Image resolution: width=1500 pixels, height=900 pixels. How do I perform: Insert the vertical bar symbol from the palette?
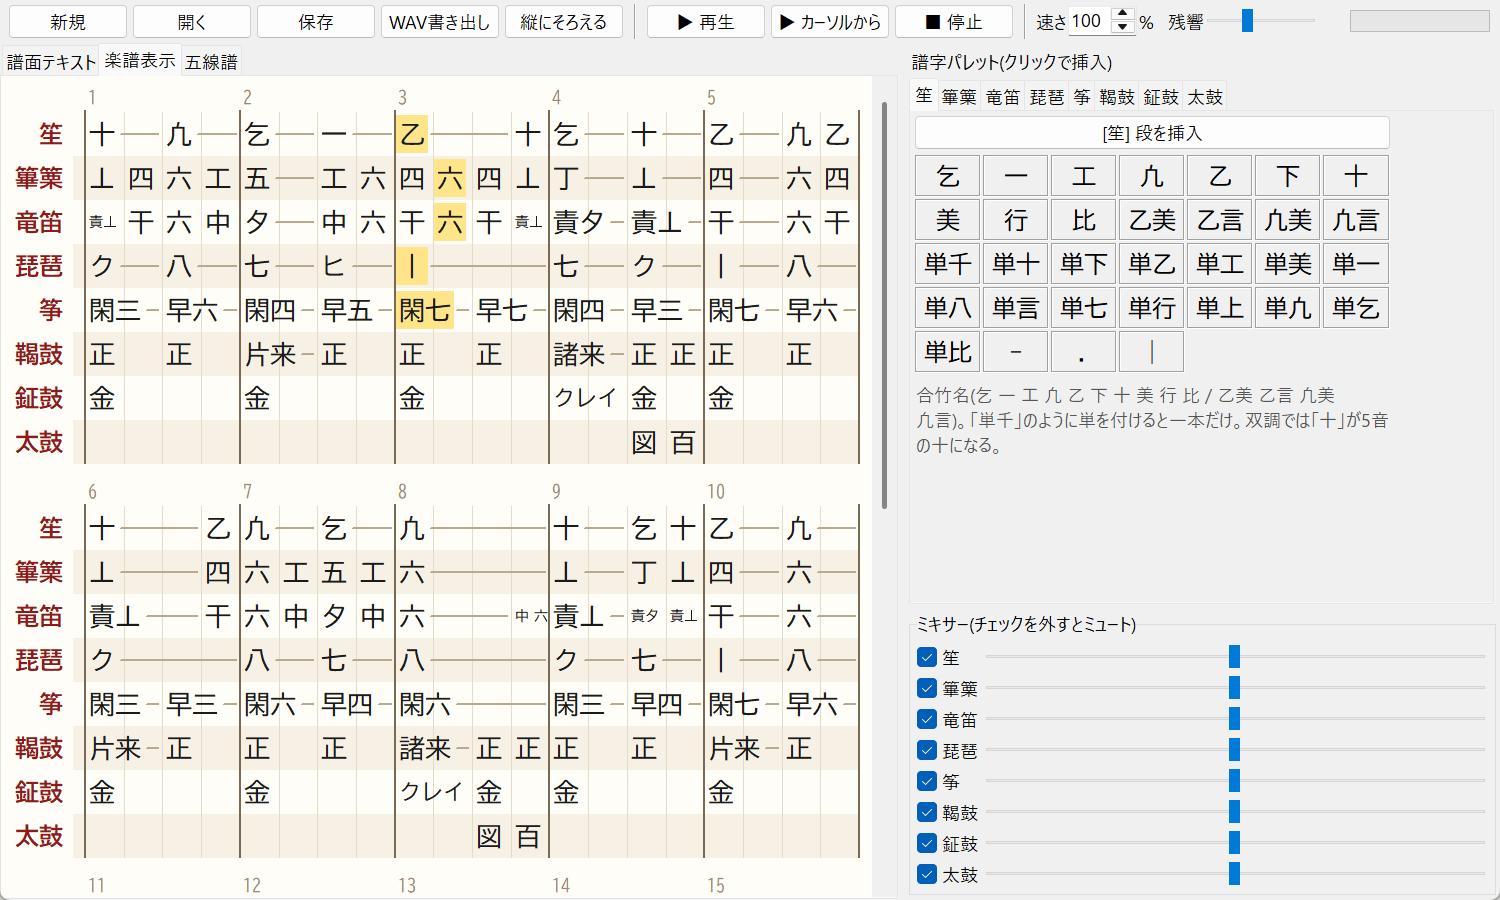1152,352
